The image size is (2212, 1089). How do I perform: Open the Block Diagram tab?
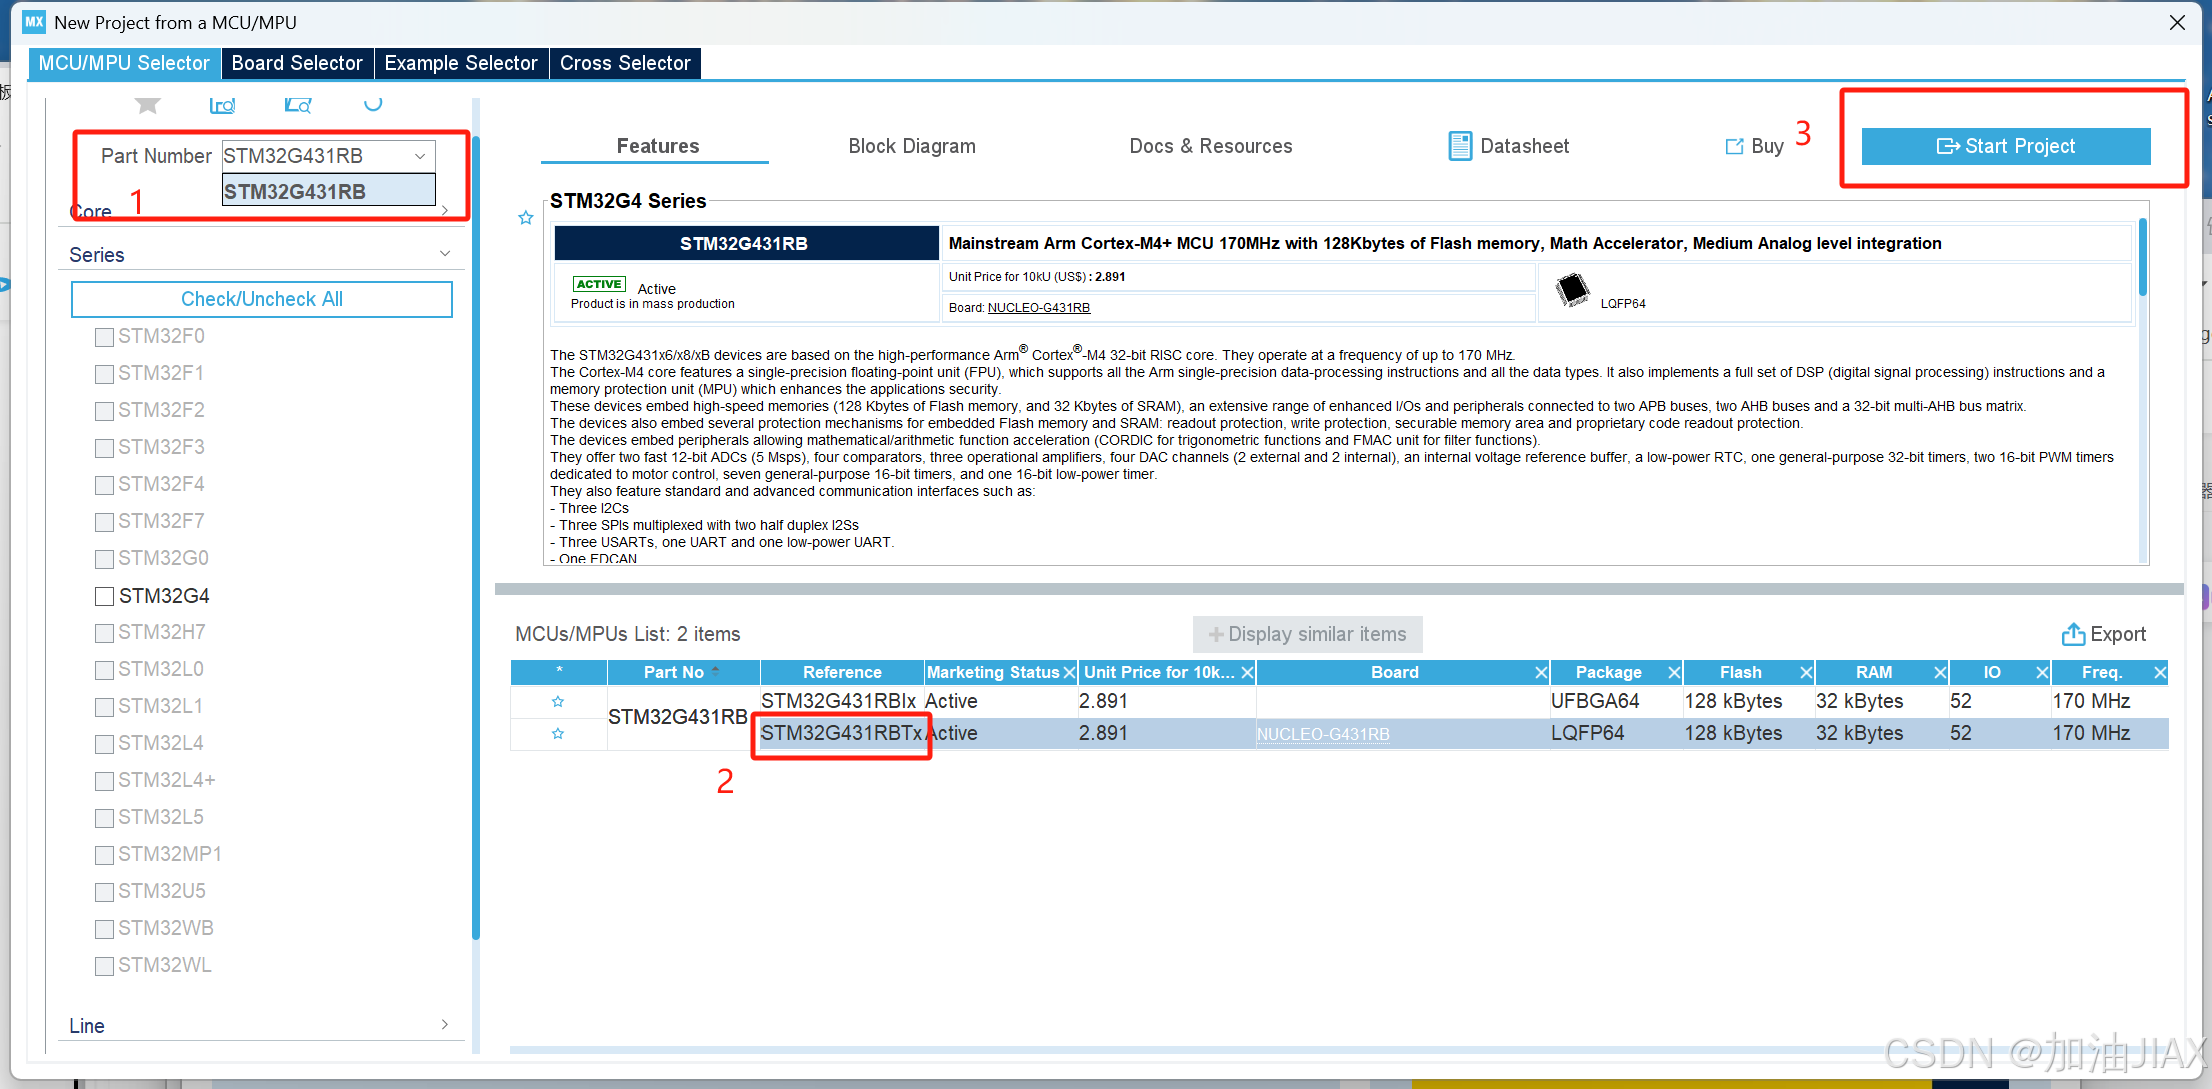[x=911, y=146]
